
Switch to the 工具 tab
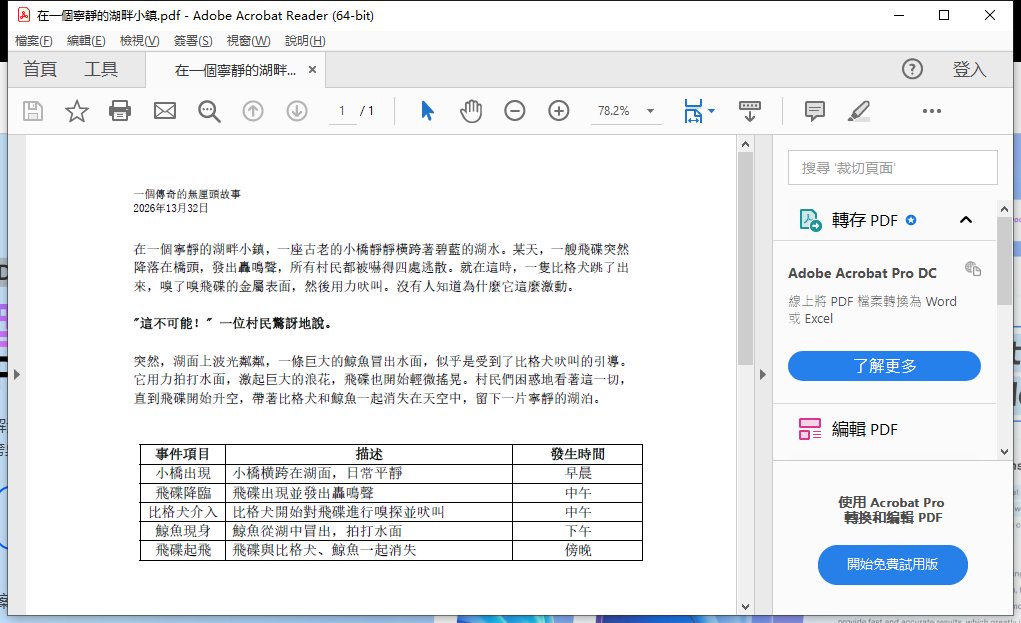100,70
